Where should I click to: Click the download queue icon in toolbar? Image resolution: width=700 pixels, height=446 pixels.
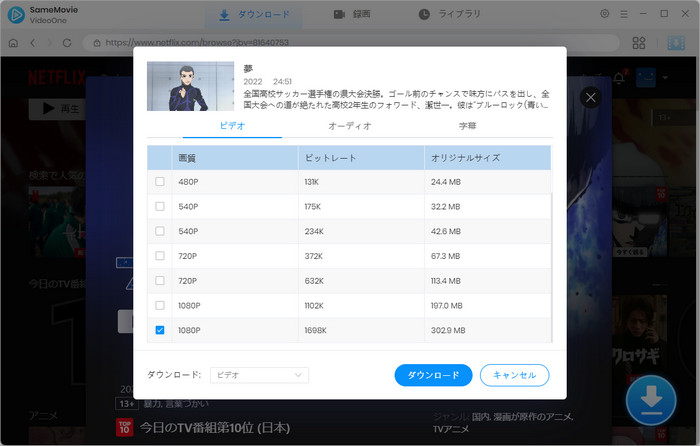click(x=676, y=43)
